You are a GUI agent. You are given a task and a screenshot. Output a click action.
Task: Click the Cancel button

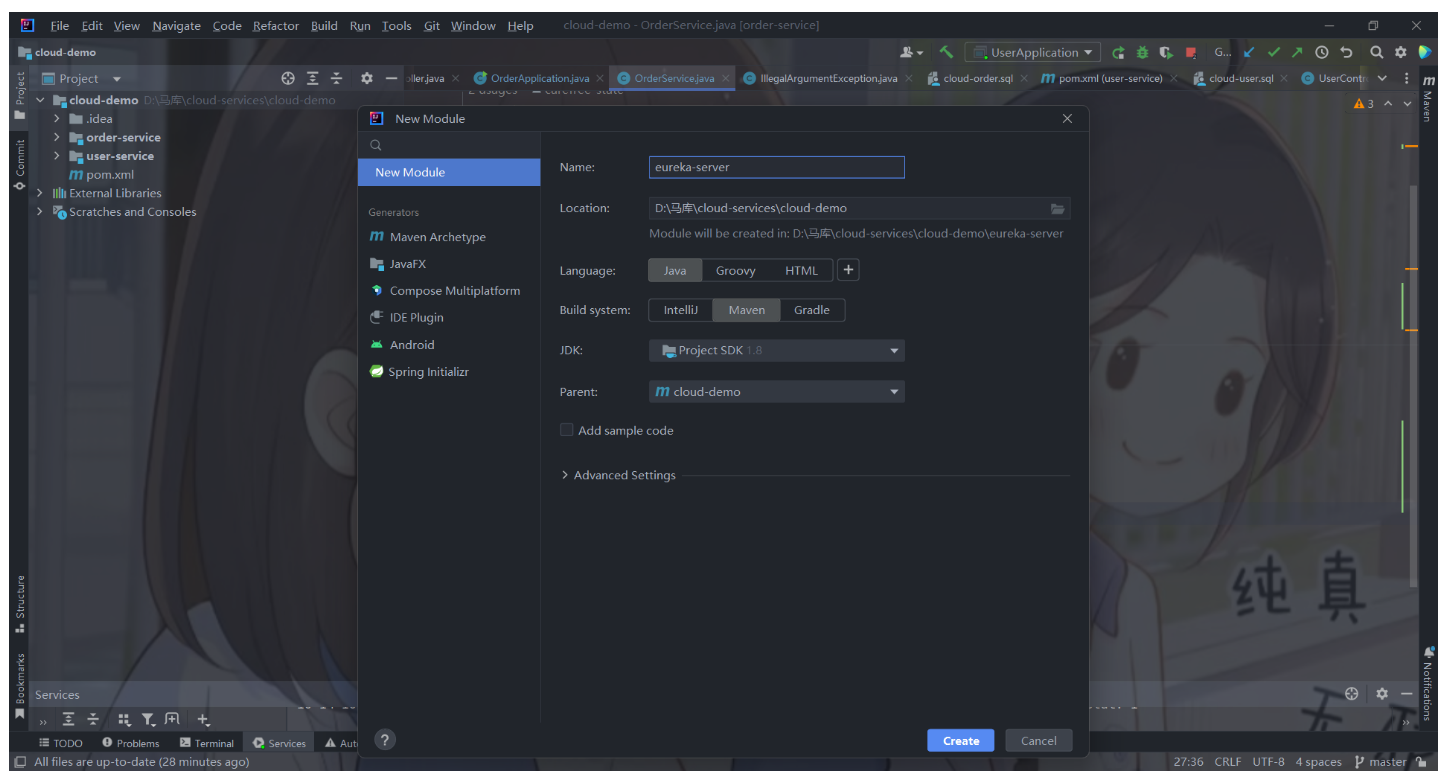[1039, 741]
